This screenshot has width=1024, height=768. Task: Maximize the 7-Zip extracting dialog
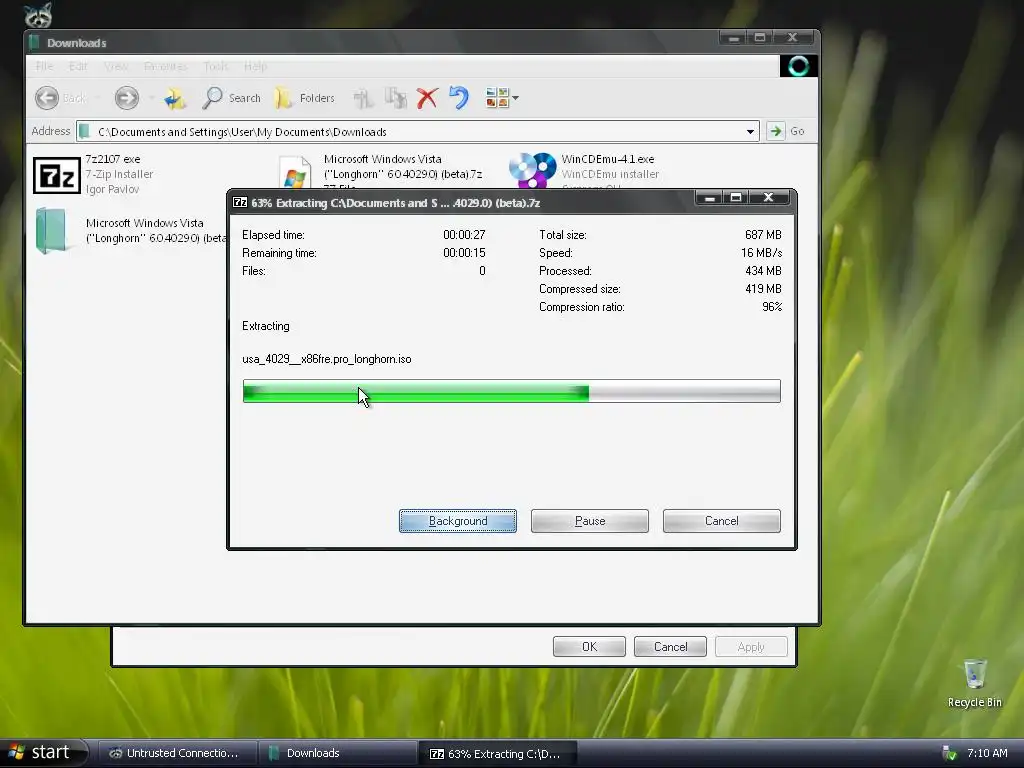(735, 197)
